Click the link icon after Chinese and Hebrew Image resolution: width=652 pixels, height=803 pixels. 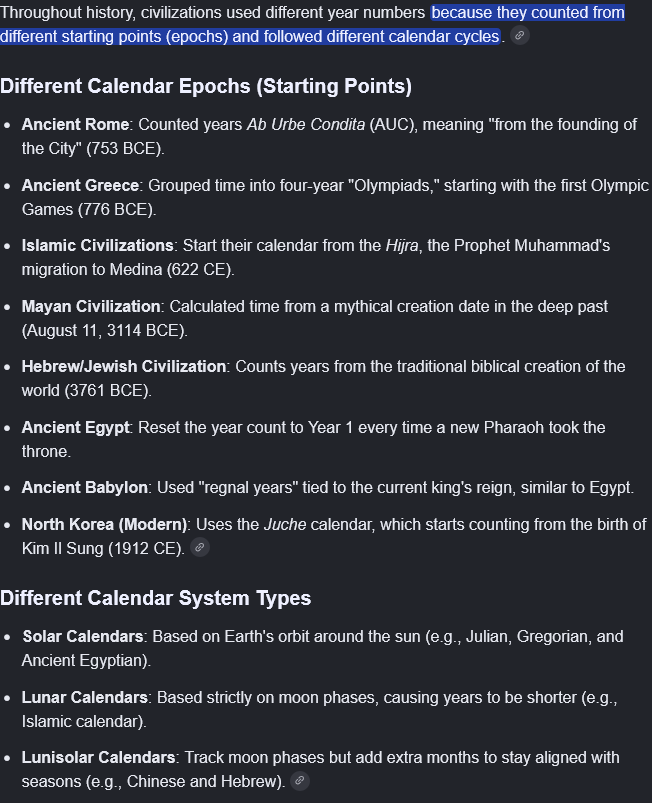pos(300,780)
